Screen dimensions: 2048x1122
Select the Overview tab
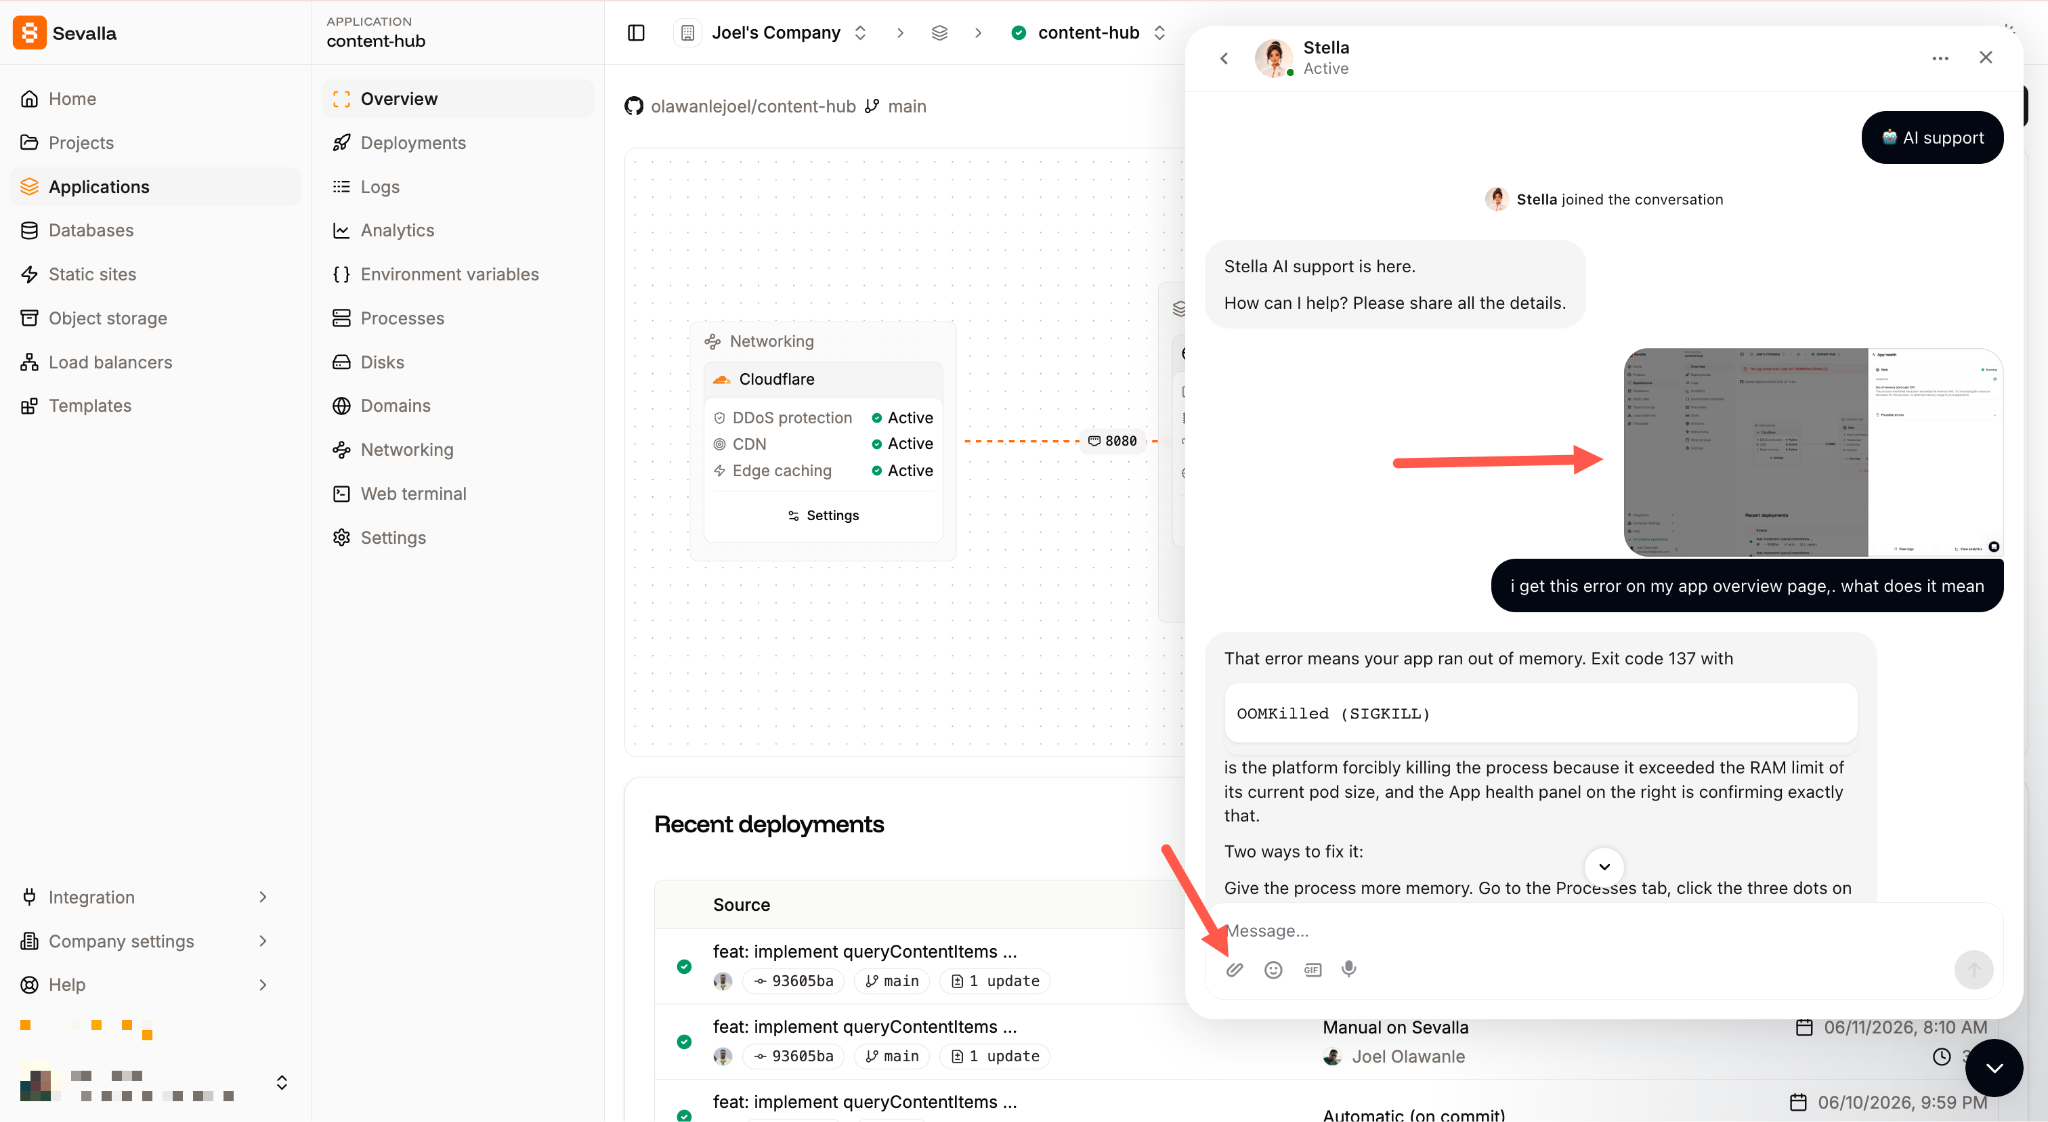pos(457,99)
